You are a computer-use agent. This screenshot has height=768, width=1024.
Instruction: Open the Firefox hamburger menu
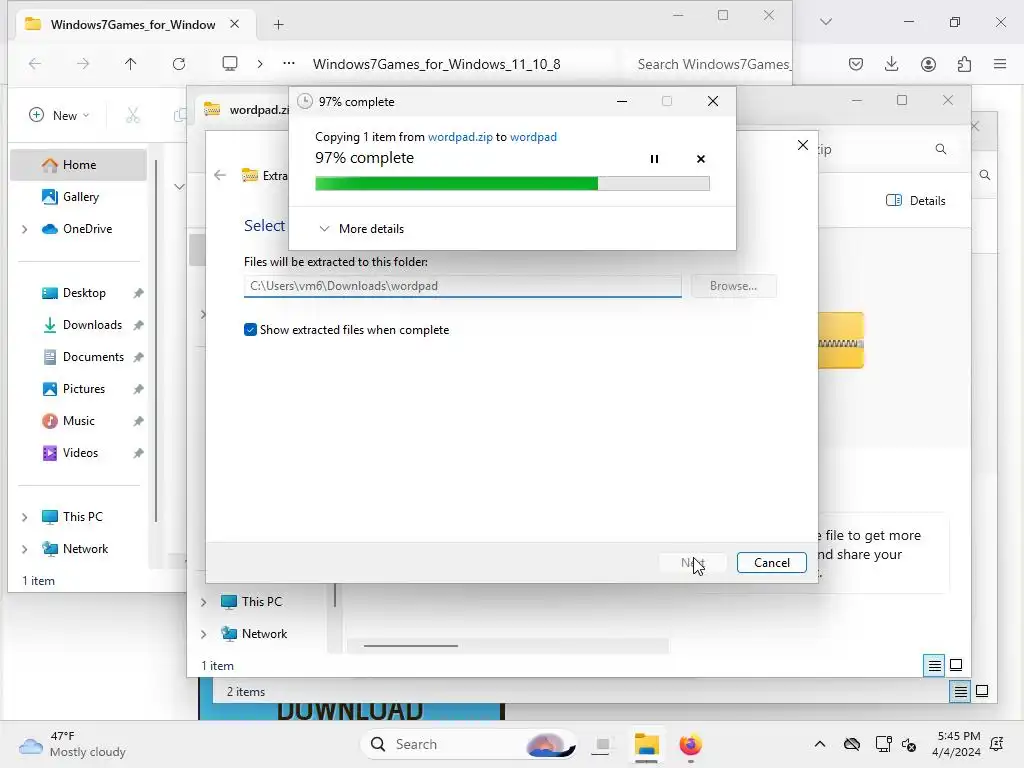coord(1000,63)
